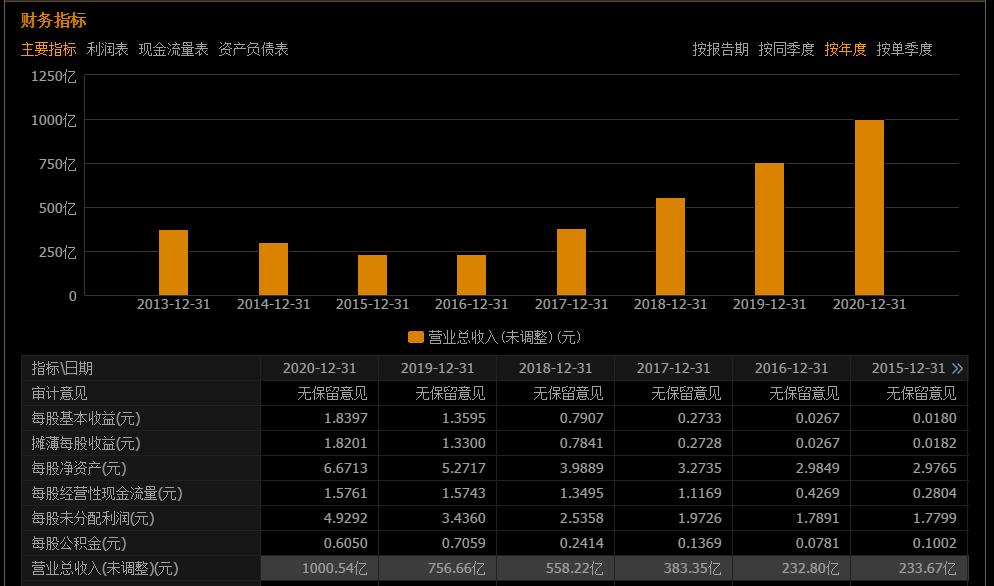This screenshot has width=994, height=586.
Task: Click the 2019-12-31 column header
Action: pos(437,367)
